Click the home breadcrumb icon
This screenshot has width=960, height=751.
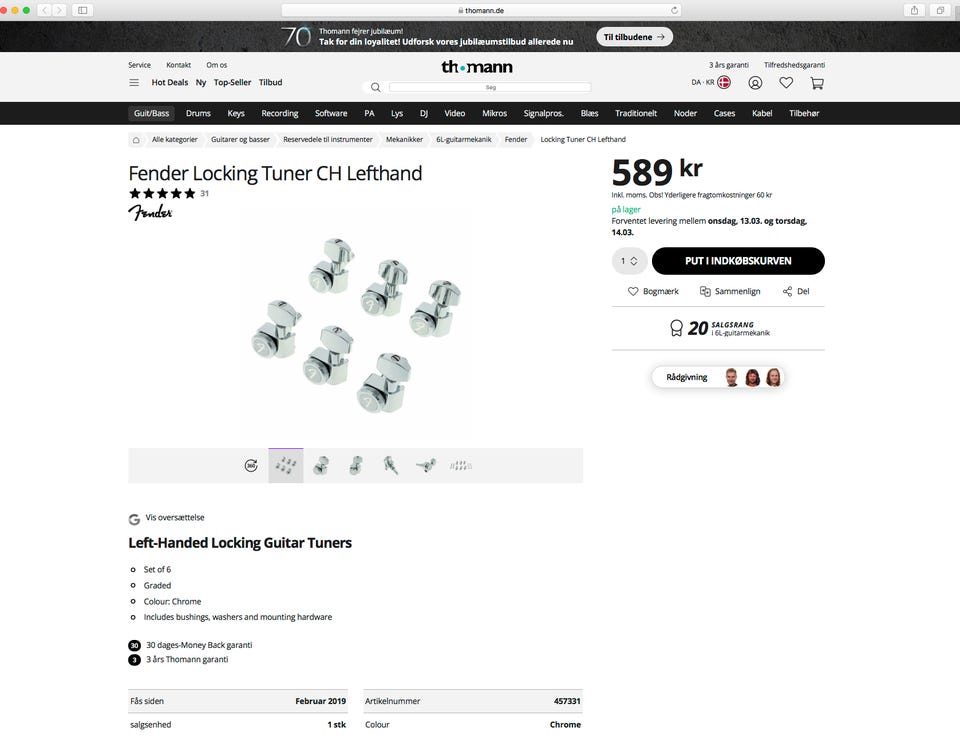[x=136, y=140]
